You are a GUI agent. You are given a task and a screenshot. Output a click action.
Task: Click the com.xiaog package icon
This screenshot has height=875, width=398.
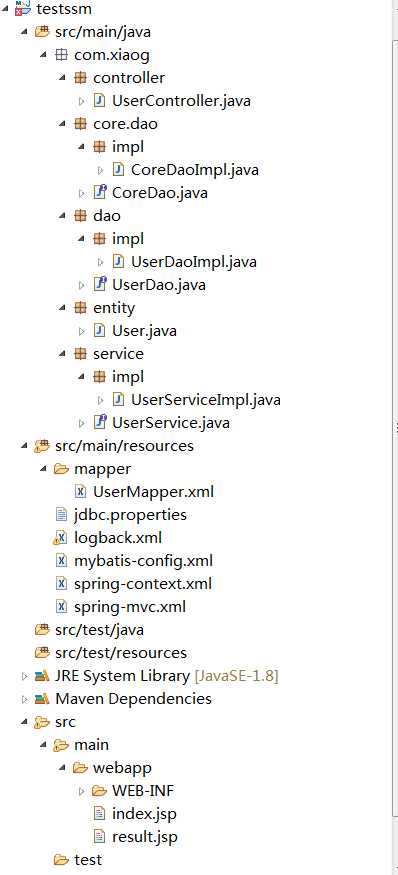(x=61, y=55)
